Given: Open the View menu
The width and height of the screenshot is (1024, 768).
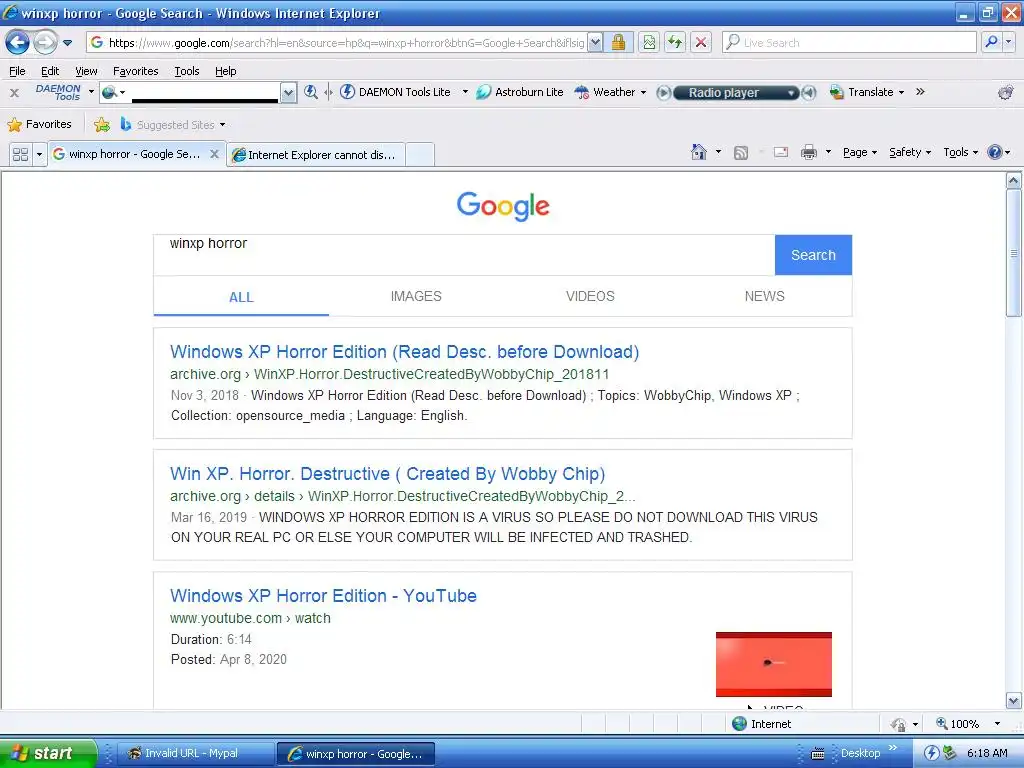Looking at the screenshot, I should click(x=86, y=71).
